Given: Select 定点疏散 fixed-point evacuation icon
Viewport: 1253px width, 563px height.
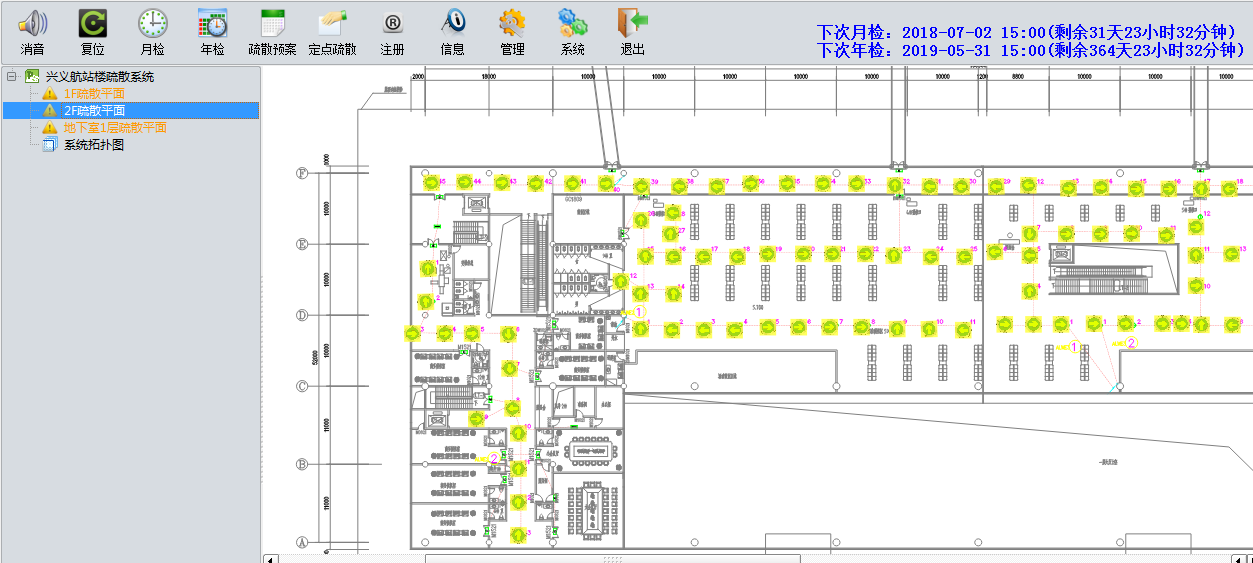Looking at the screenshot, I should pyautogui.click(x=332, y=23).
